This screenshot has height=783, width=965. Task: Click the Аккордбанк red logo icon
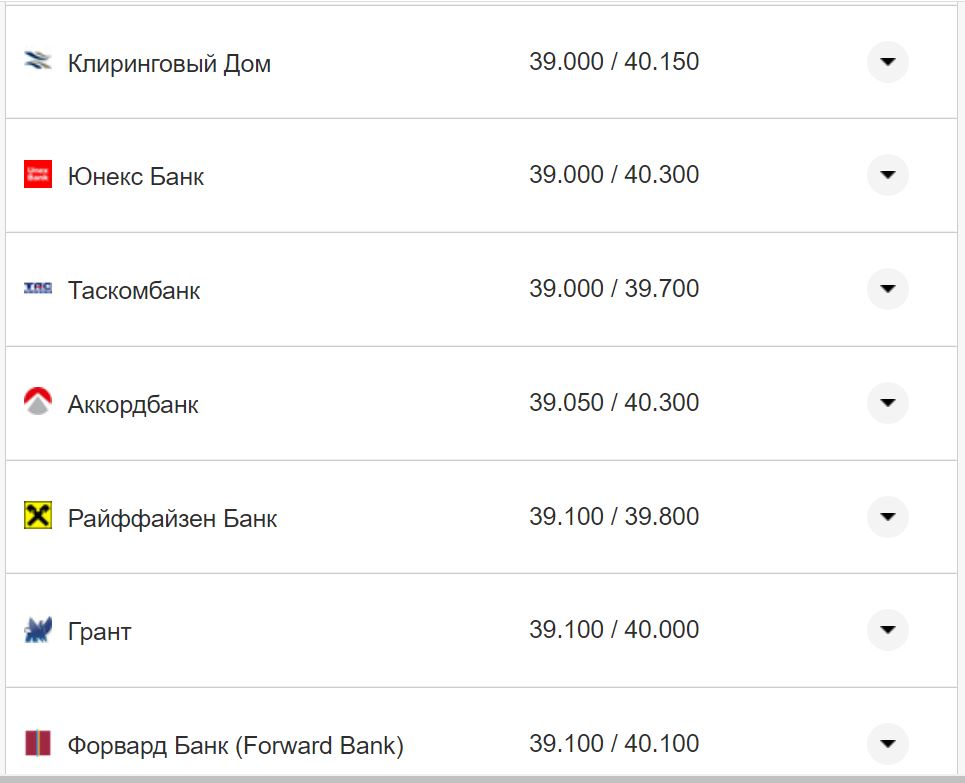pyautogui.click(x=37, y=402)
